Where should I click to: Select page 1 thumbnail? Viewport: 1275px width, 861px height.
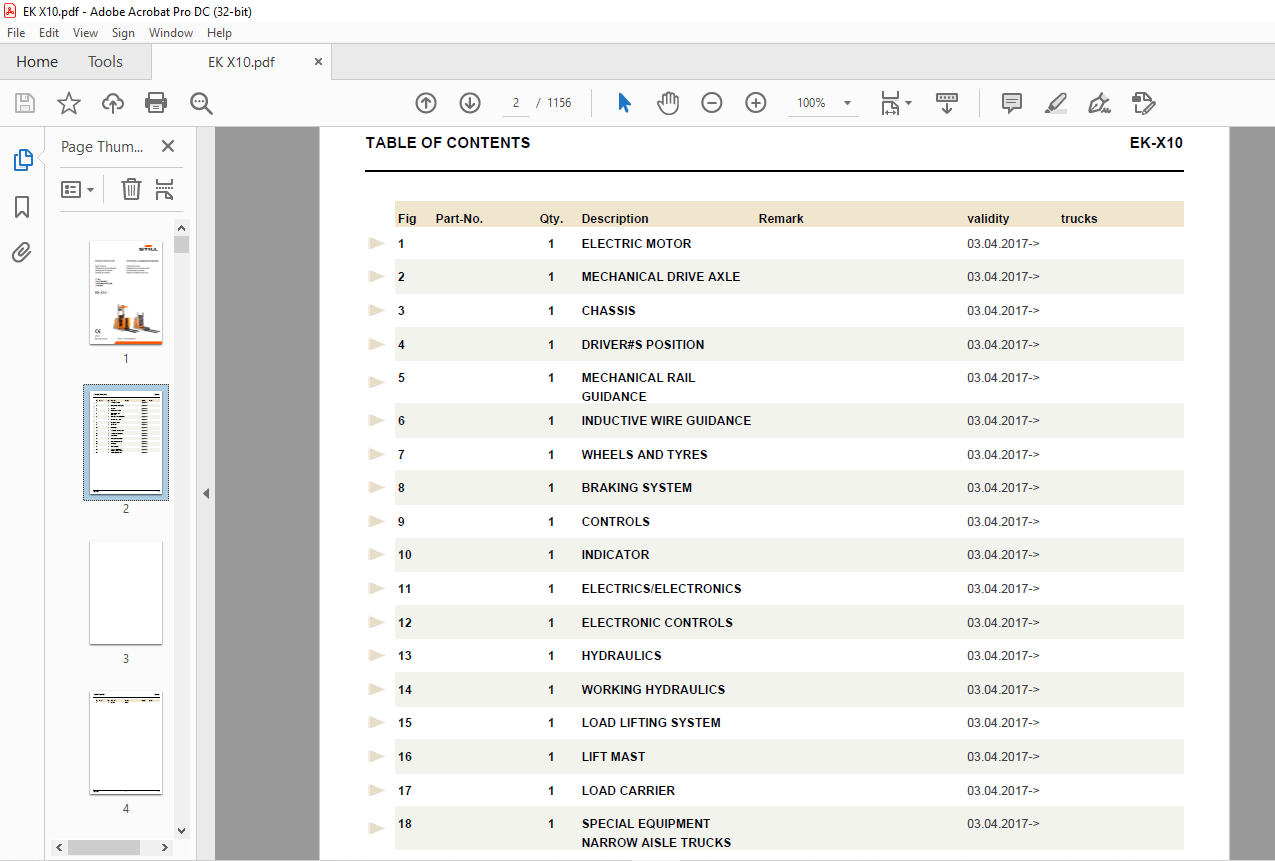(126, 293)
